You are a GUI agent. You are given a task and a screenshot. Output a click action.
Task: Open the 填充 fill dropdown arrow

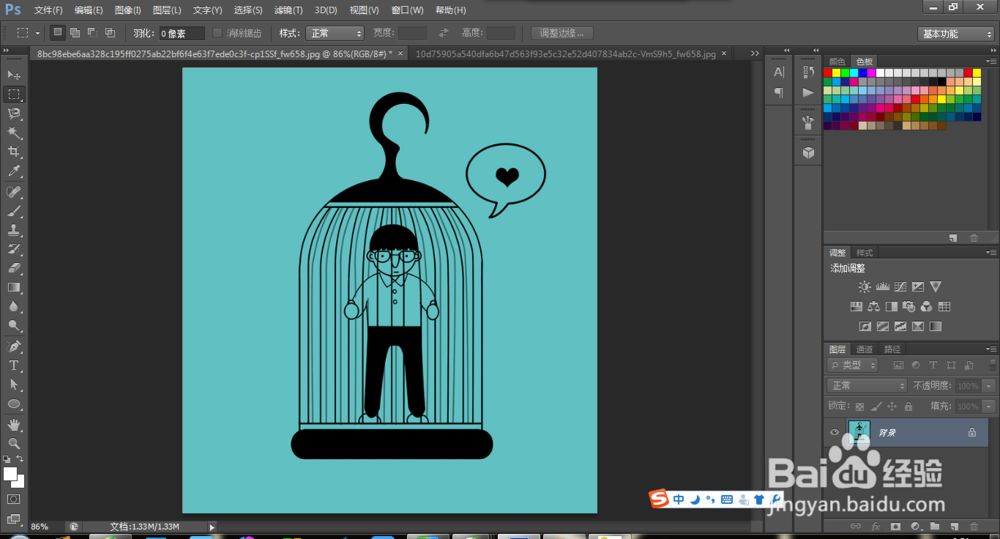pyautogui.click(x=989, y=406)
